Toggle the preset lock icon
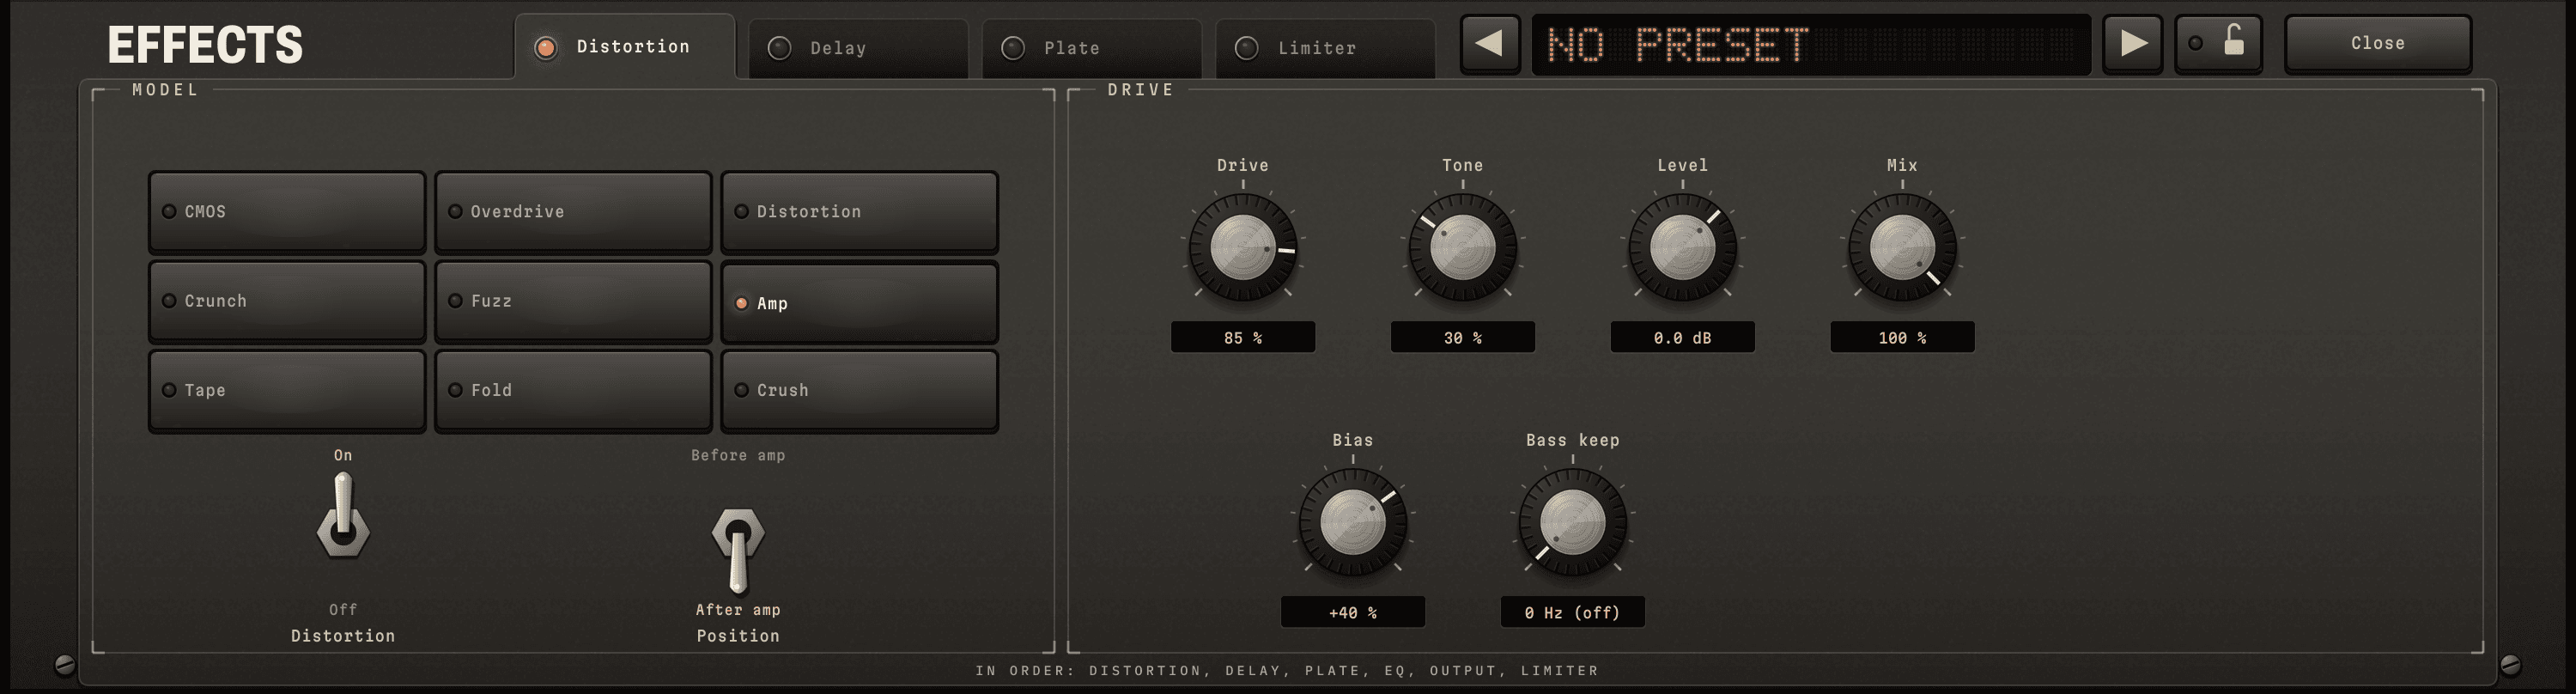 [x=2219, y=44]
